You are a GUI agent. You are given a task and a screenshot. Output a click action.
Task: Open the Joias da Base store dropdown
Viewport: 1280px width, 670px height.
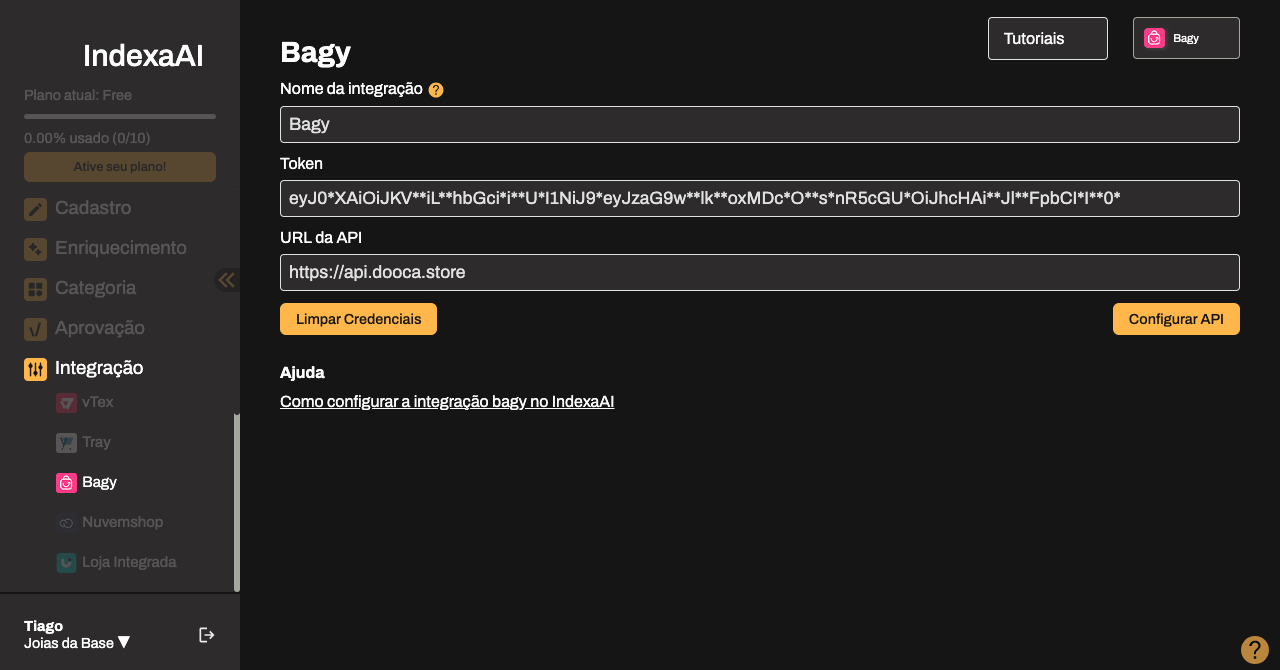pos(77,643)
